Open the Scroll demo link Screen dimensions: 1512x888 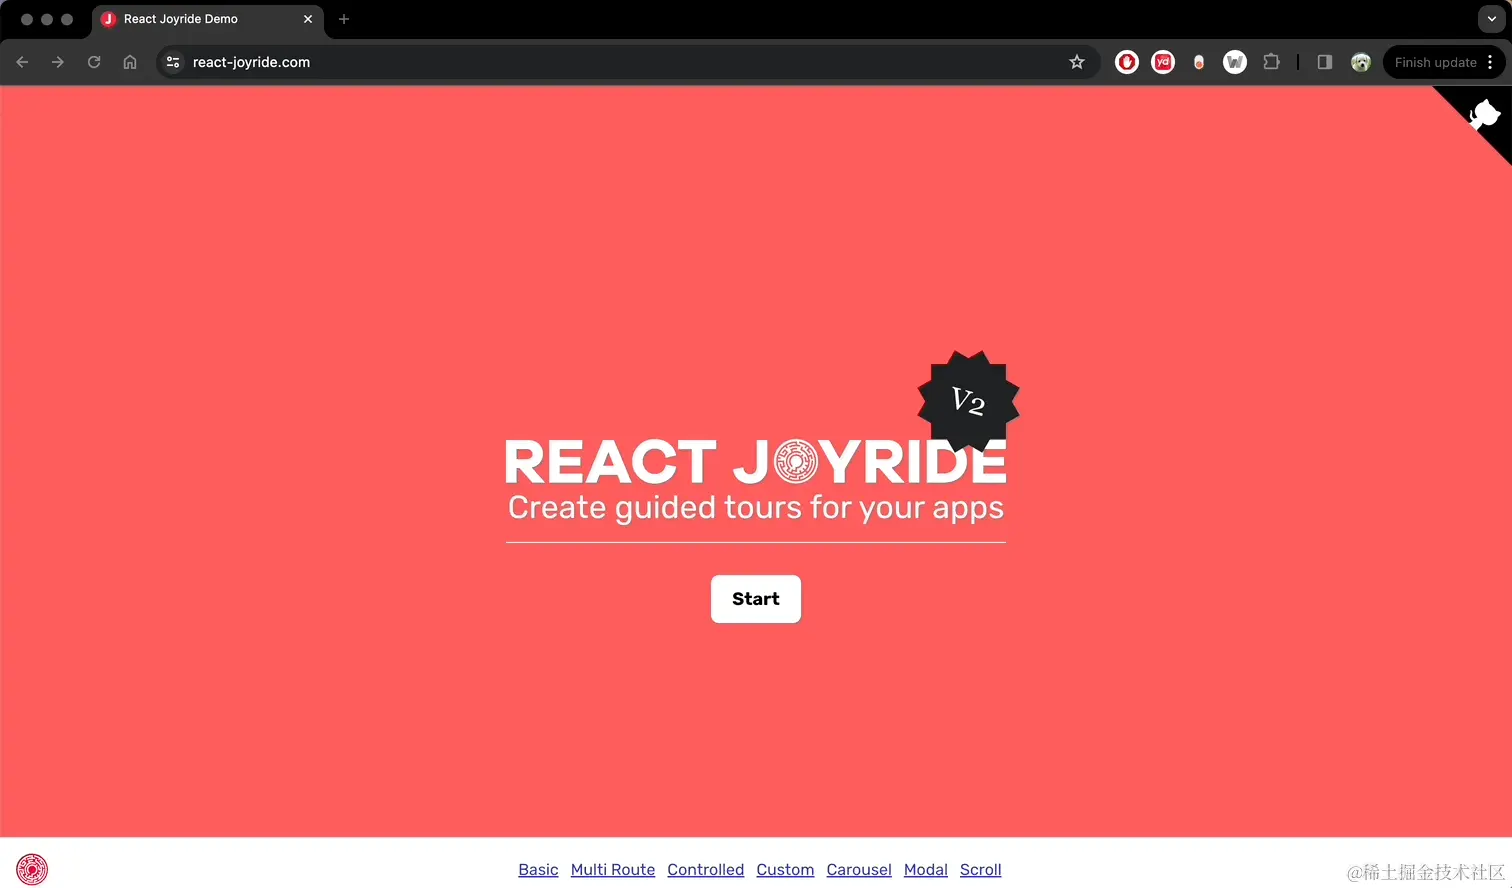coord(981,870)
